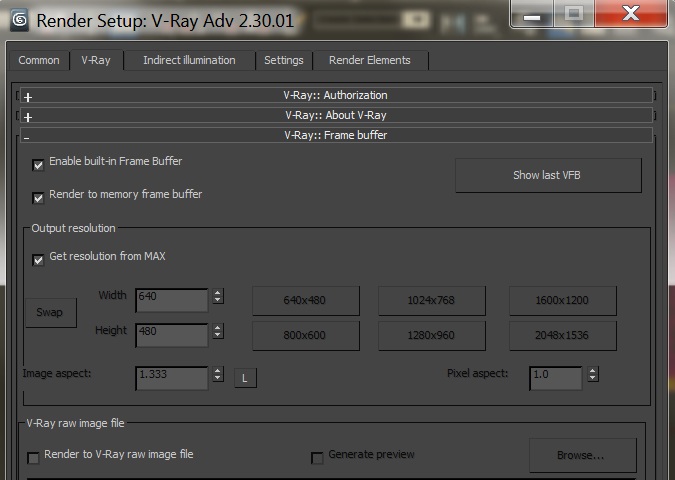
Task: Click the Browse... button for raw image file
Action: point(582,455)
